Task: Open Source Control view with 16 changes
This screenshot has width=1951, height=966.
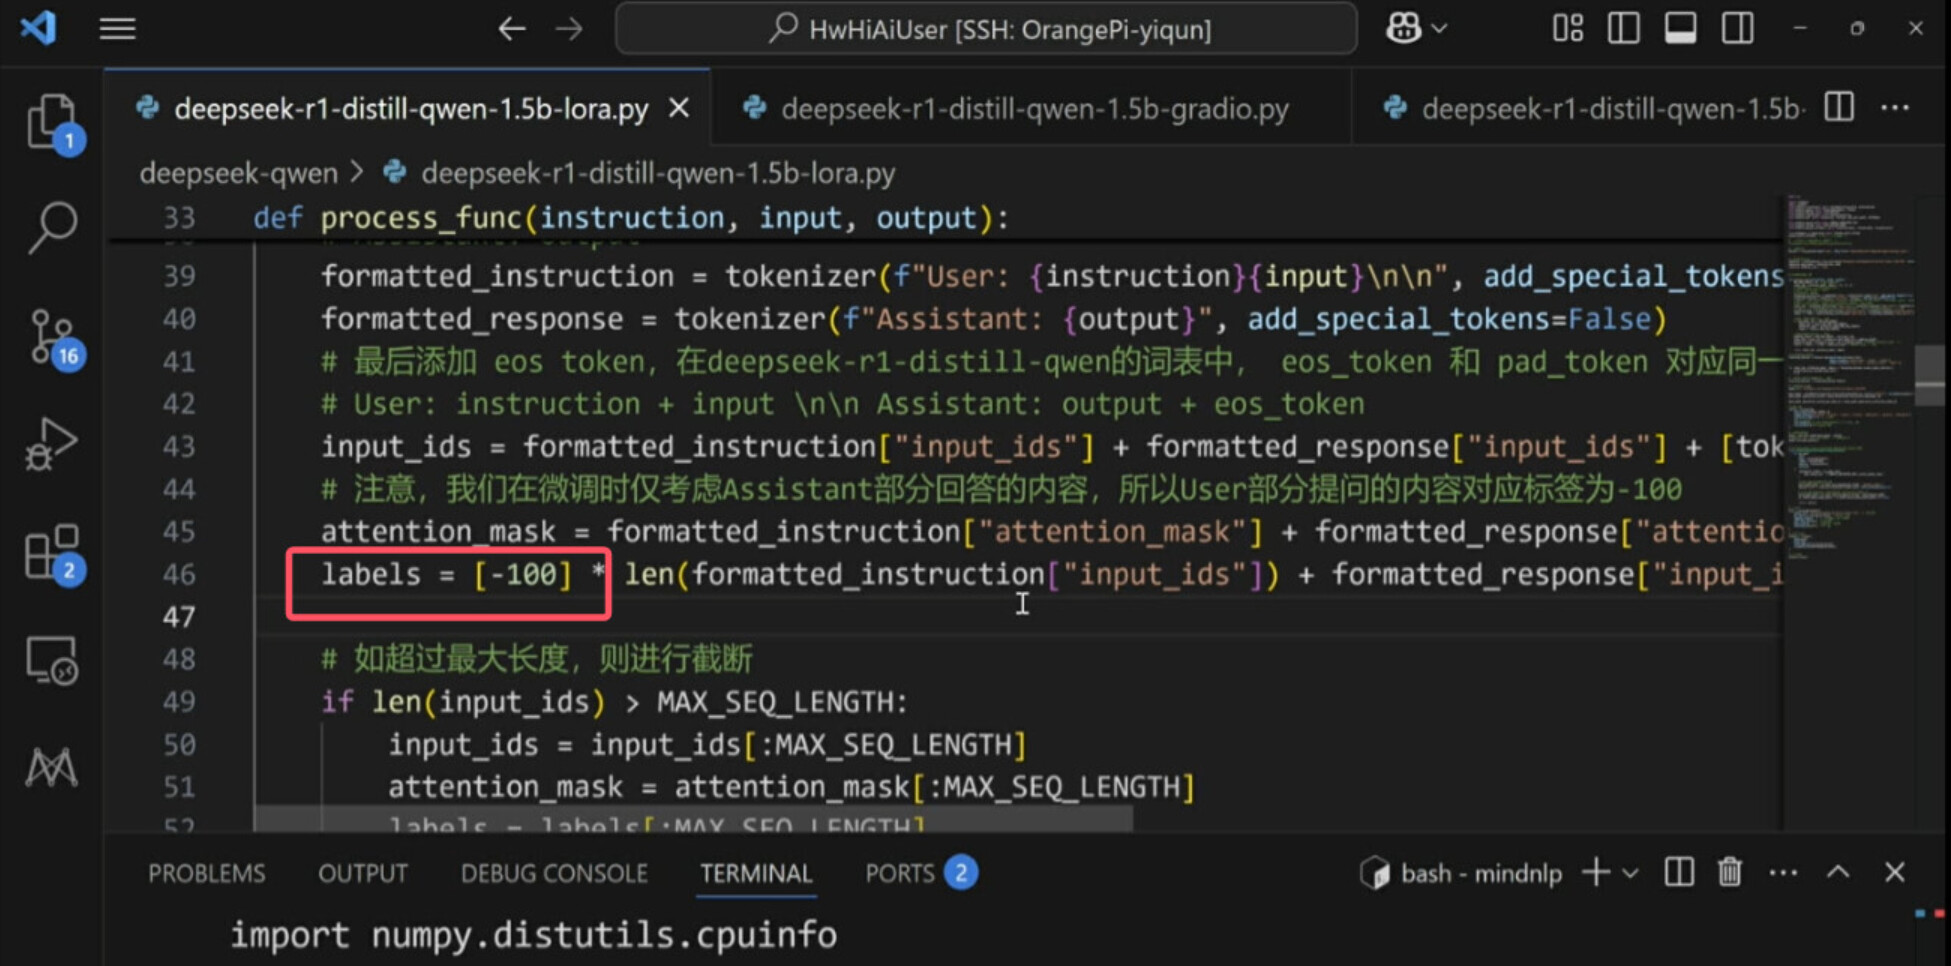Action: tap(52, 337)
